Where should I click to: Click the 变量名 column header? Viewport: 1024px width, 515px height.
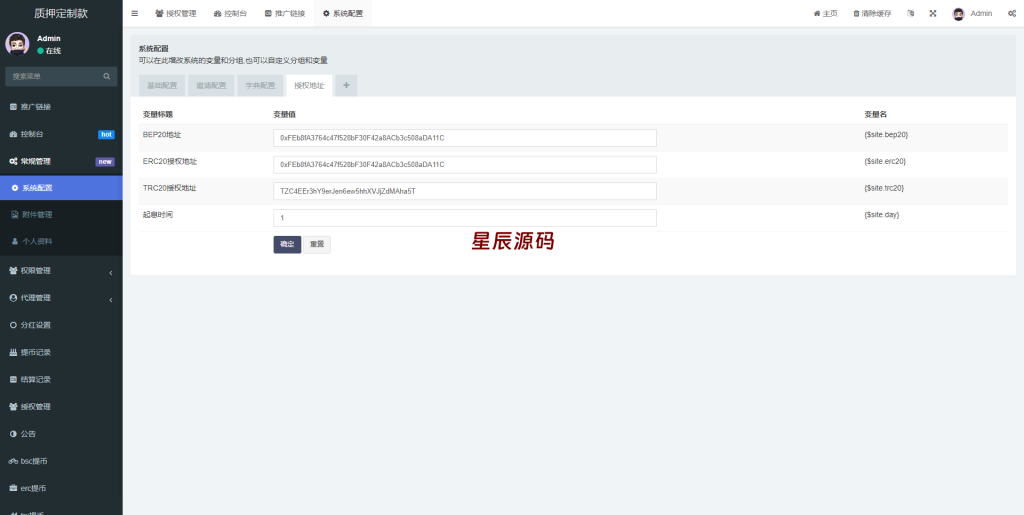click(875, 114)
